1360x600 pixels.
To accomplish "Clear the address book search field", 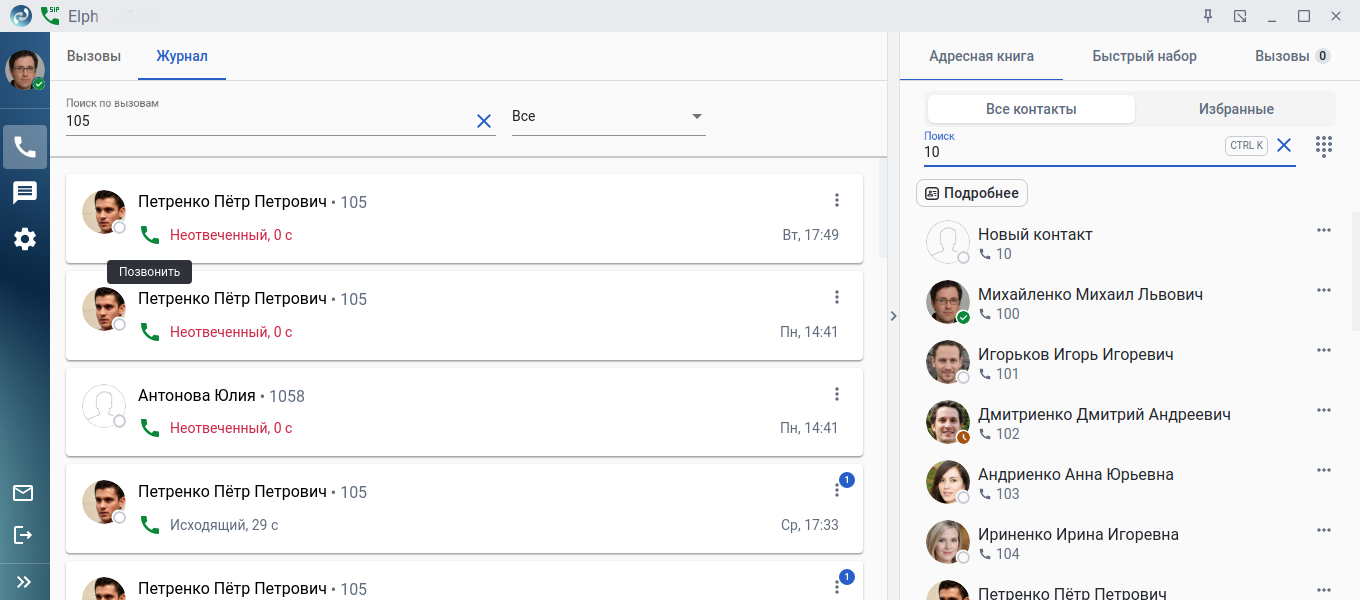I will (x=1284, y=146).
